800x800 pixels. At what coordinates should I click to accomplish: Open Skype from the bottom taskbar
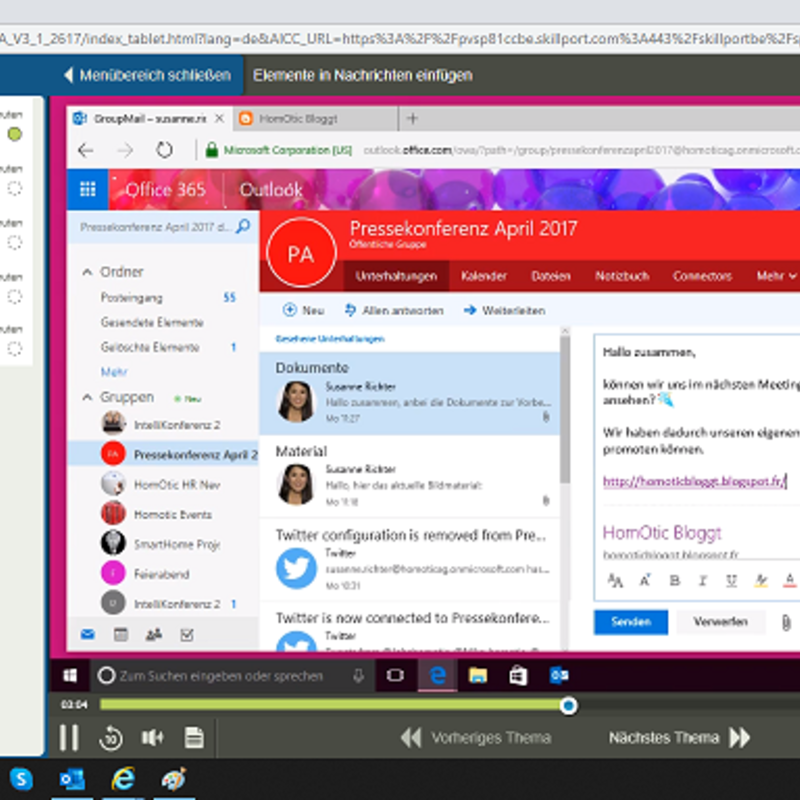point(21,779)
